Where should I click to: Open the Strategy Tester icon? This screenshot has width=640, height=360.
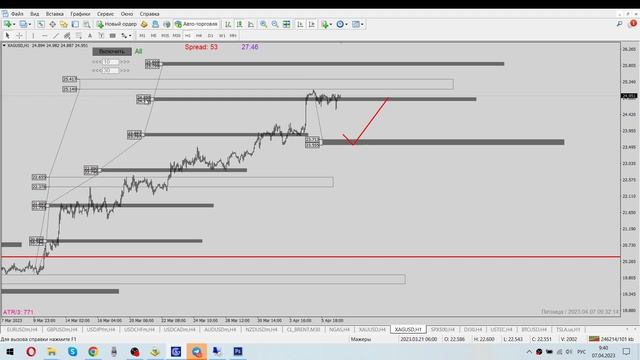(x=87, y=24)
